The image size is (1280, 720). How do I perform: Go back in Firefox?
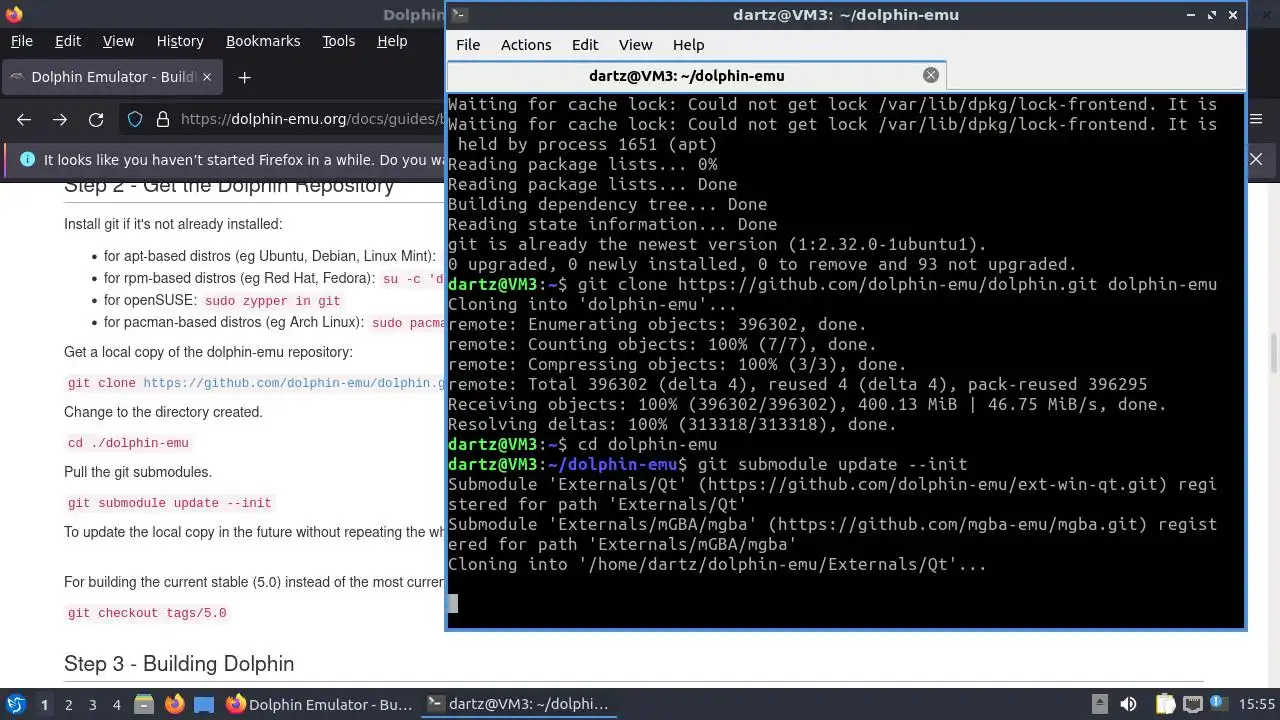coord(24,120)
